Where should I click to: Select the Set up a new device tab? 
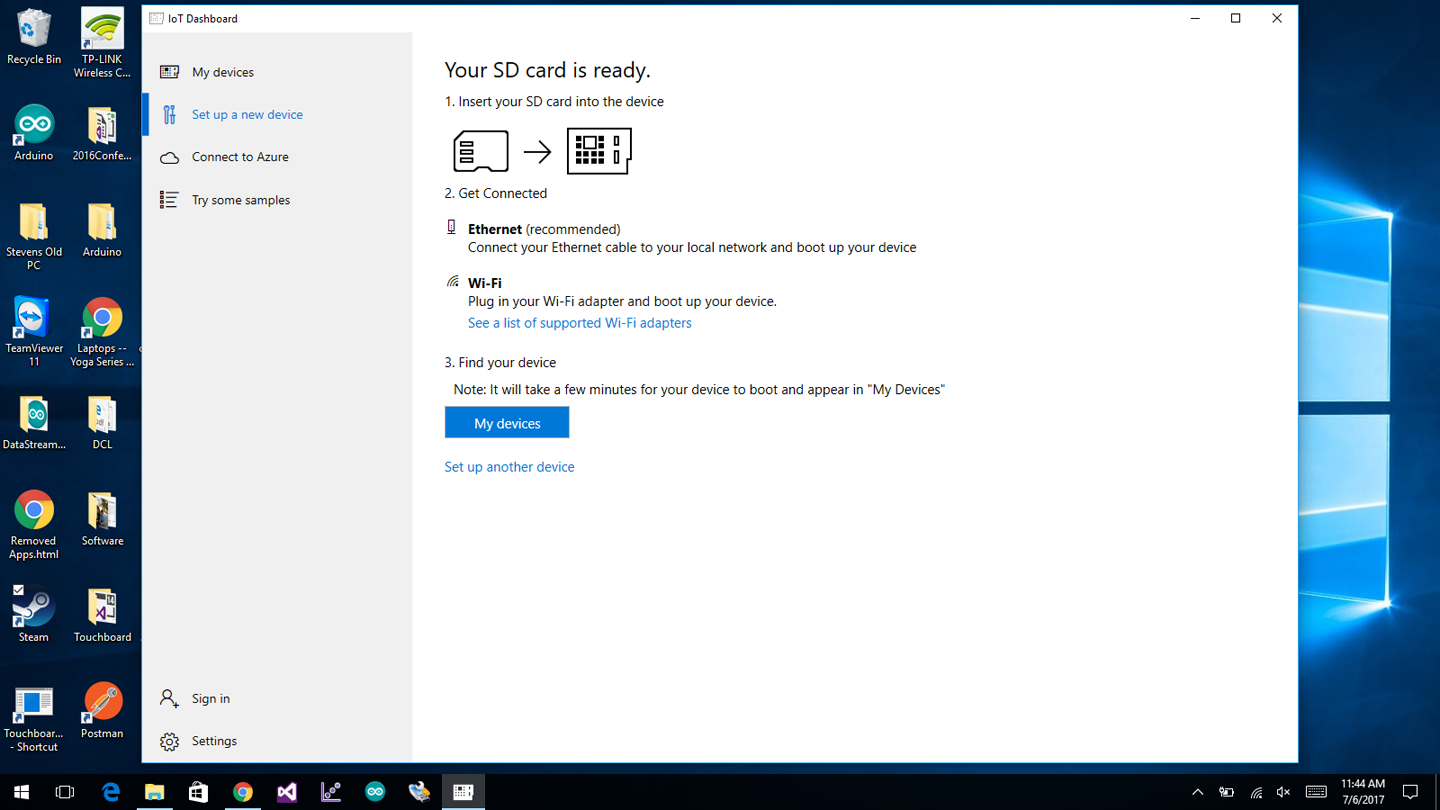(x=247, y=115)
